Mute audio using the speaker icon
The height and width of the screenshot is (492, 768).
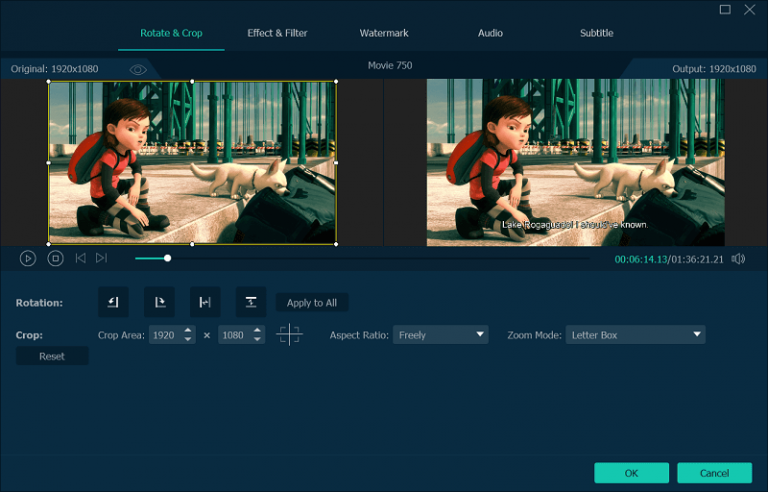738,259
